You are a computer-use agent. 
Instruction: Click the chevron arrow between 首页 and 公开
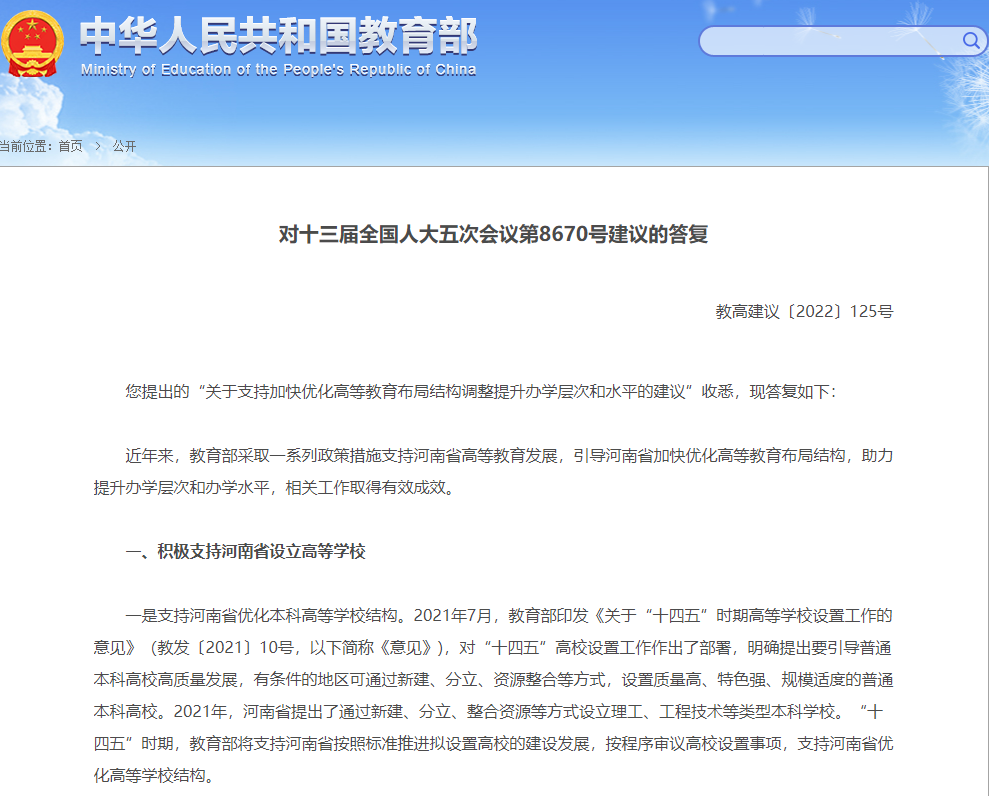(x=98, y=146)
